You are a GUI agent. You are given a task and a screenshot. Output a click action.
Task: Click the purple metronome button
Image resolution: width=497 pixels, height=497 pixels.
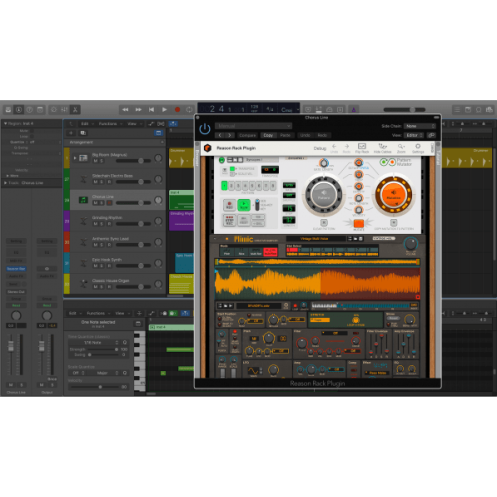pos(354,110)
